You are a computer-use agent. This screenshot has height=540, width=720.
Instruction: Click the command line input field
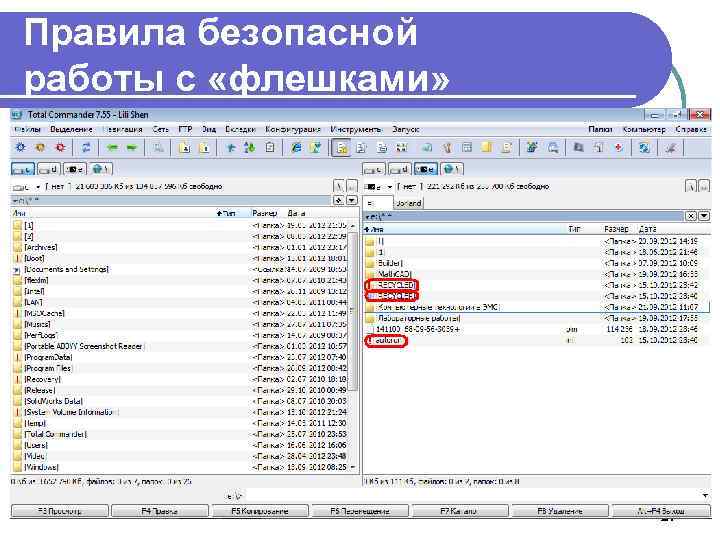(472, 496)
